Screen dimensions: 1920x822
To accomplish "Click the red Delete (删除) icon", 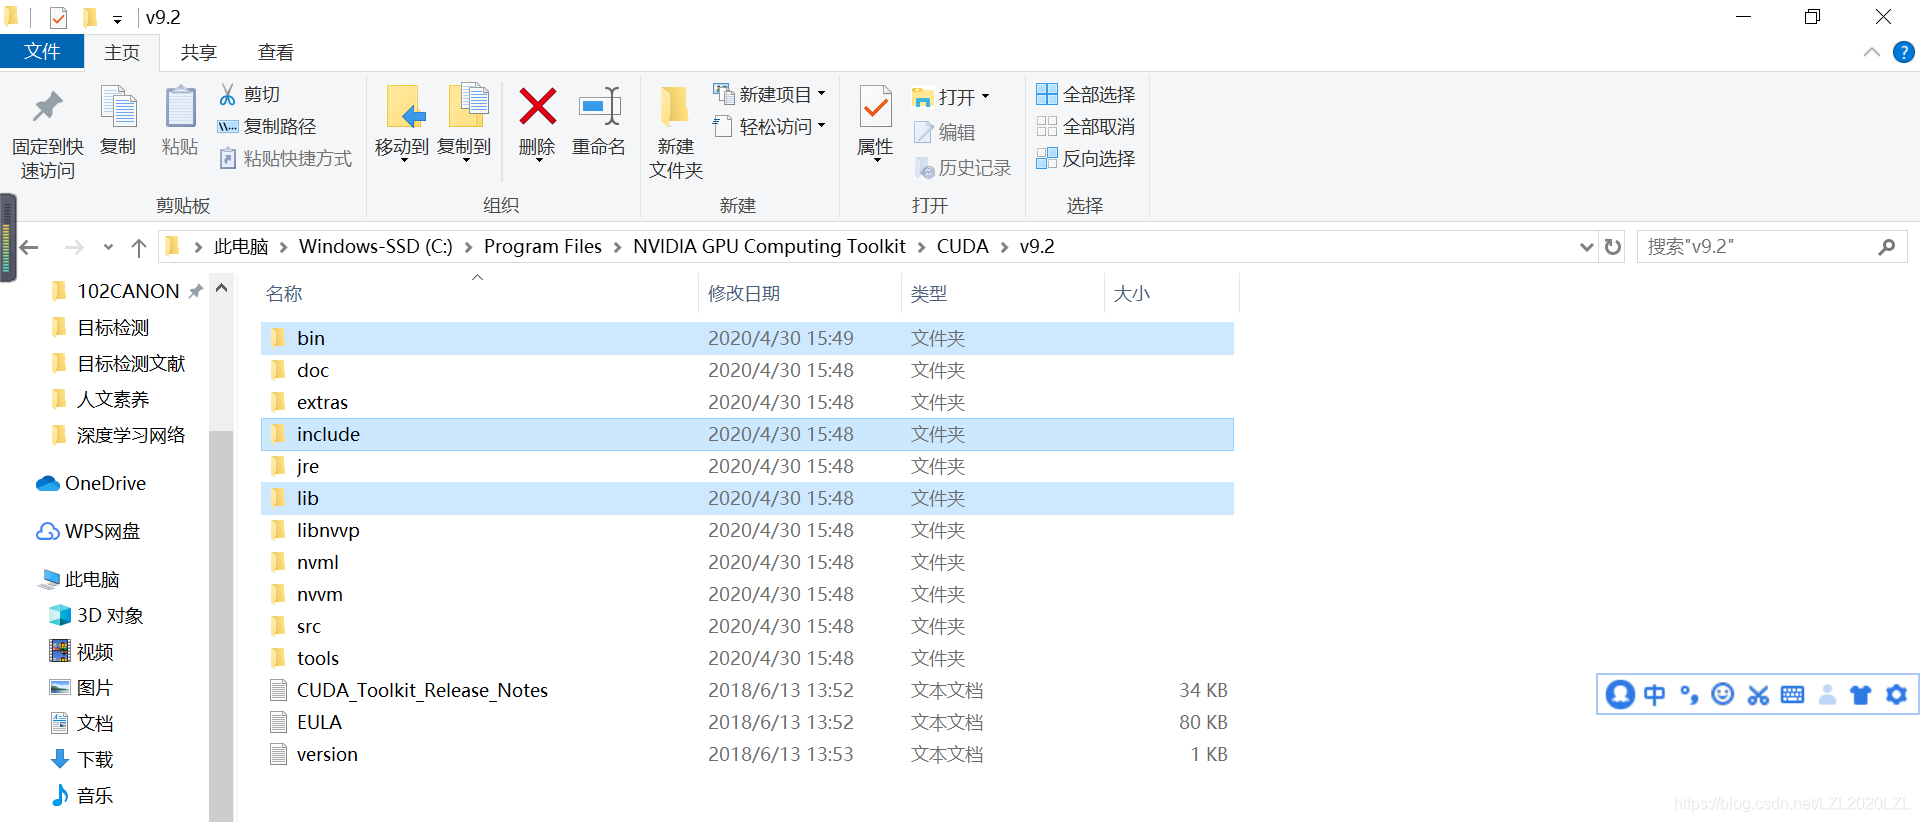I will 537,106.
